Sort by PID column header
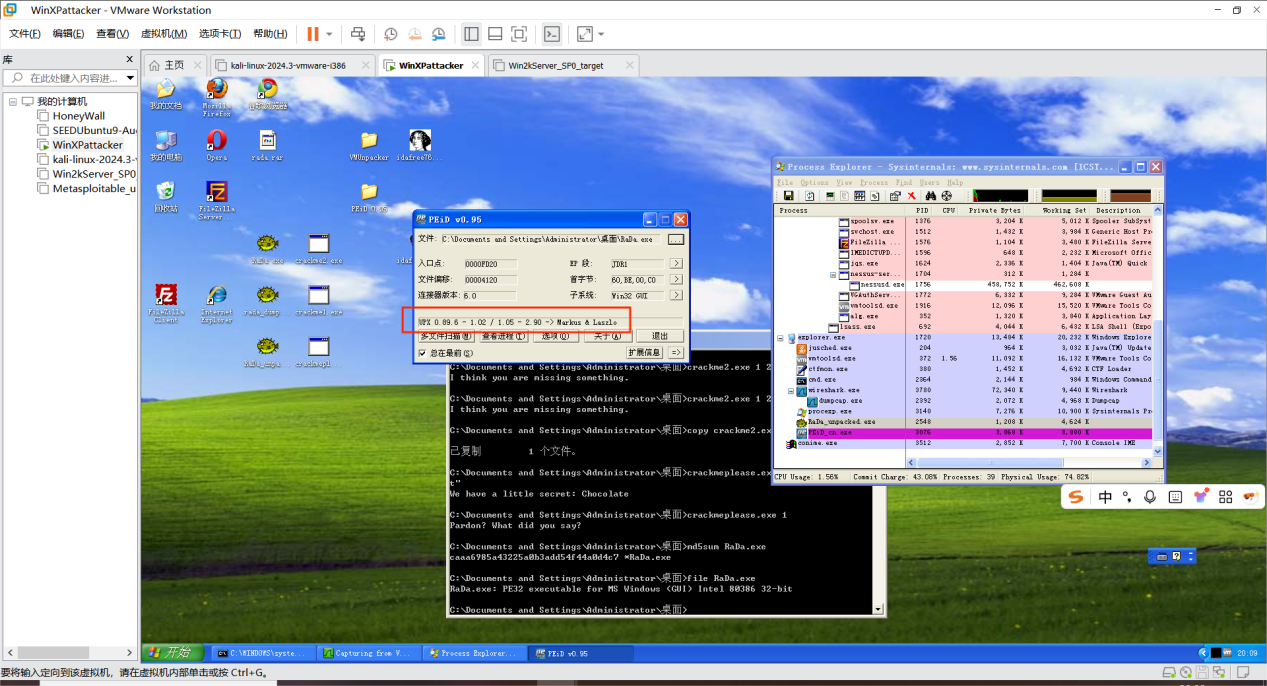Viewport: 1267px width, 686px height. 922,211
